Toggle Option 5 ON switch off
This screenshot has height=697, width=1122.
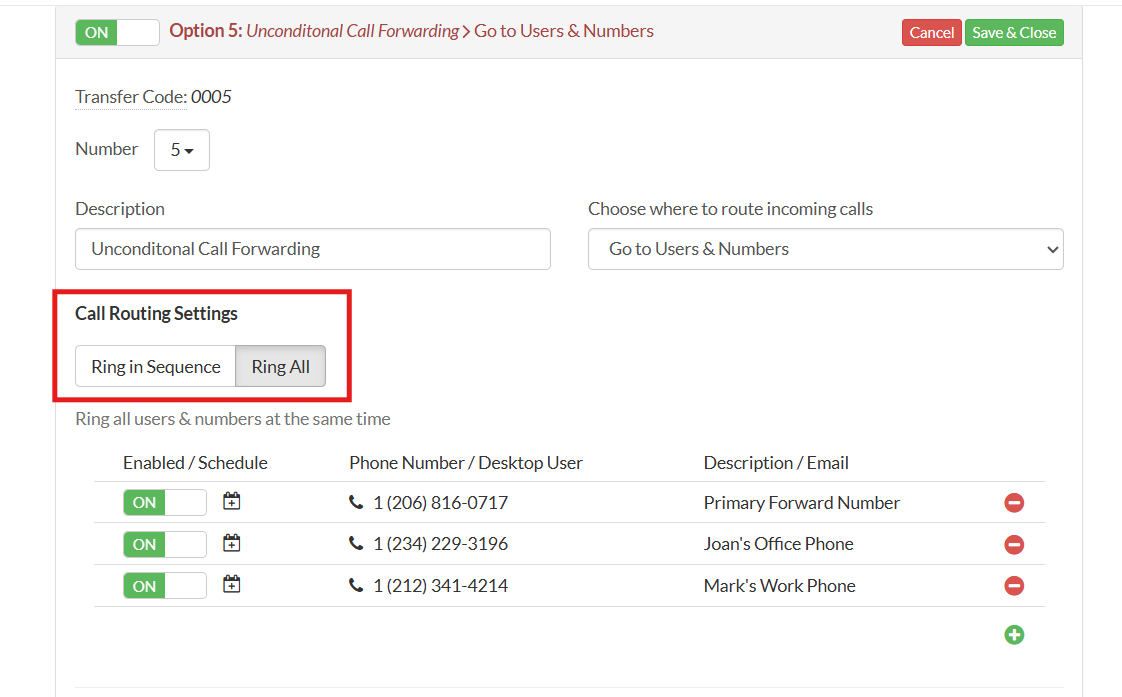117,32
